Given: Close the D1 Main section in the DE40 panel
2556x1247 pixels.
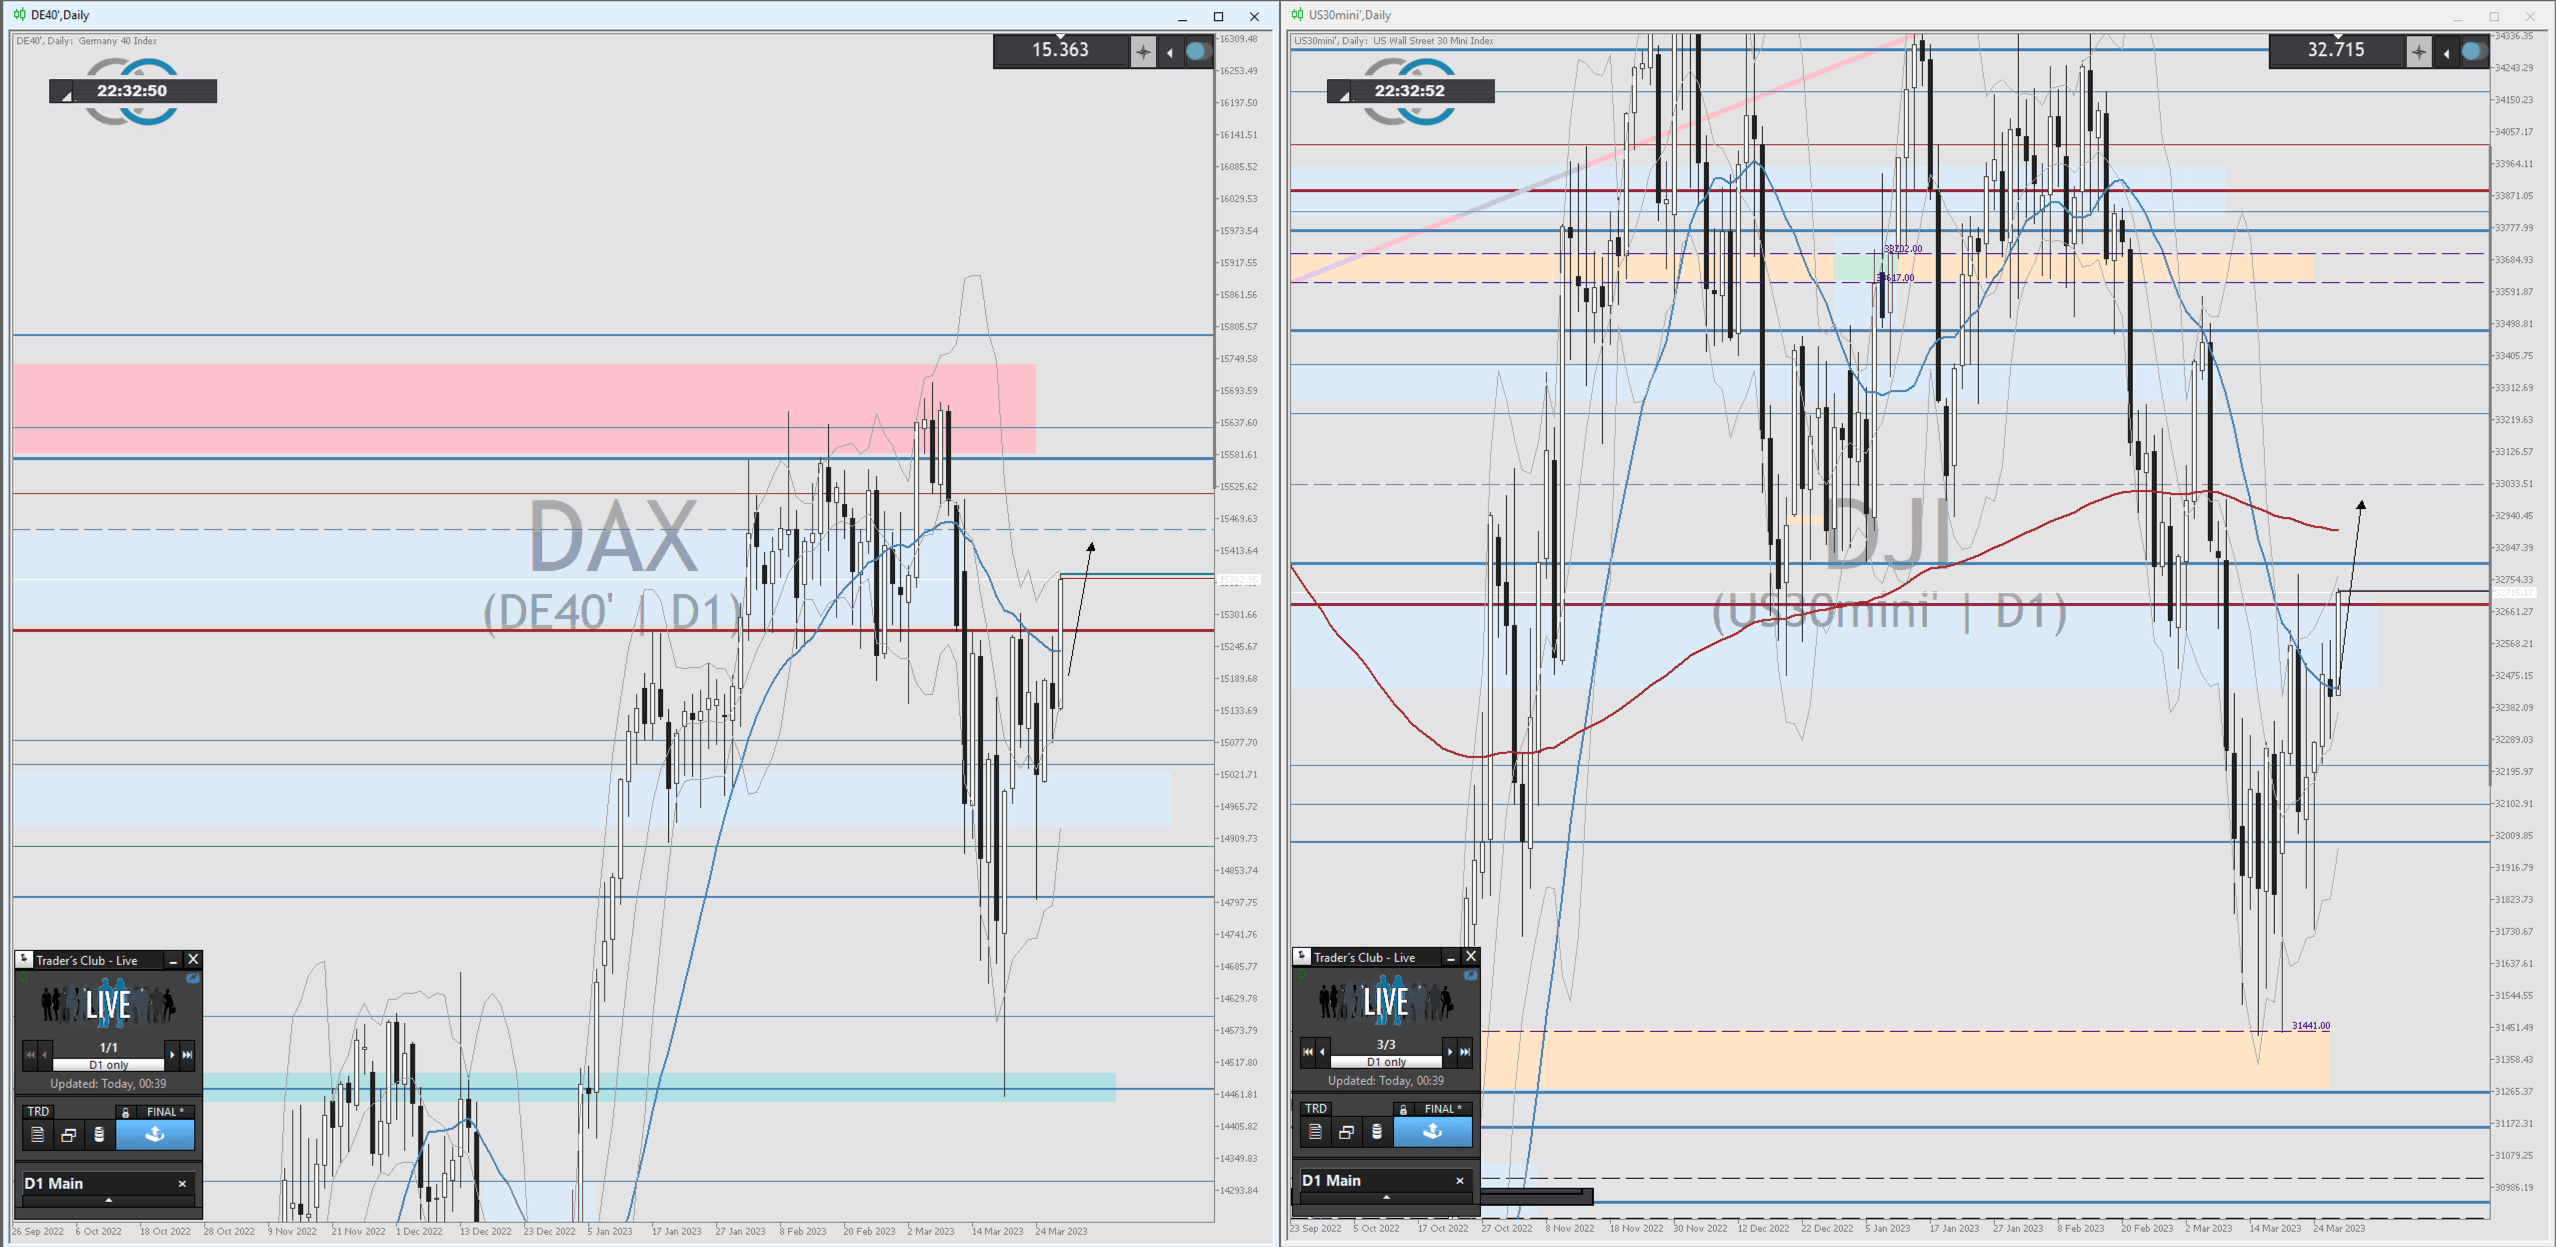Looking at the screenshot, I should (x=182, y=1183).
